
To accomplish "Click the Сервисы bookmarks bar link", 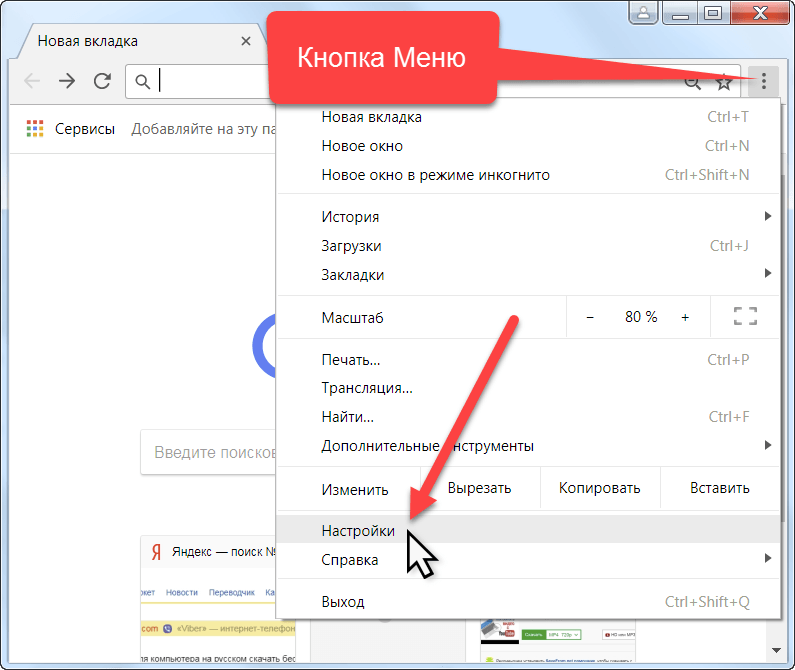I will coord(85,129).
